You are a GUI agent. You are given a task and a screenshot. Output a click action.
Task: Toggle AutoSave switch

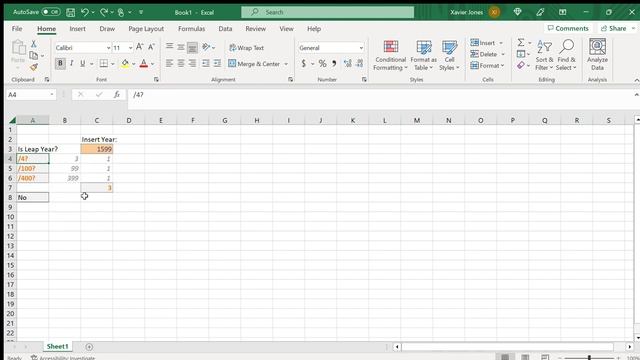51,12
